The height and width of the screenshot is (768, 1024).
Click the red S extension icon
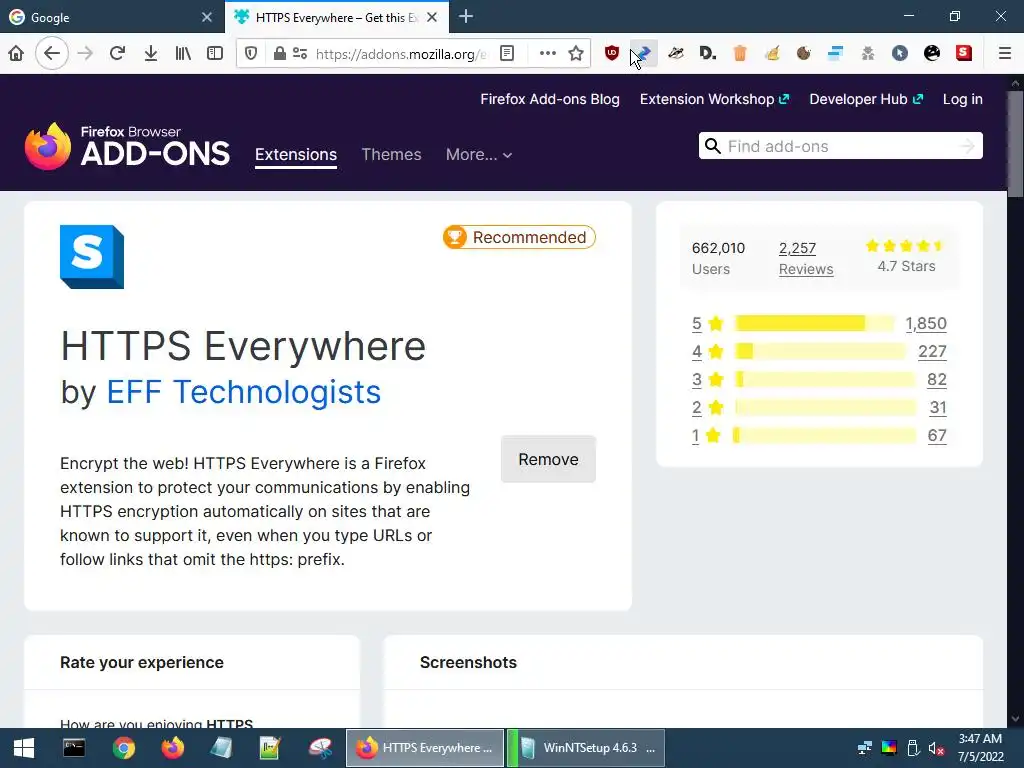[964, 54]
